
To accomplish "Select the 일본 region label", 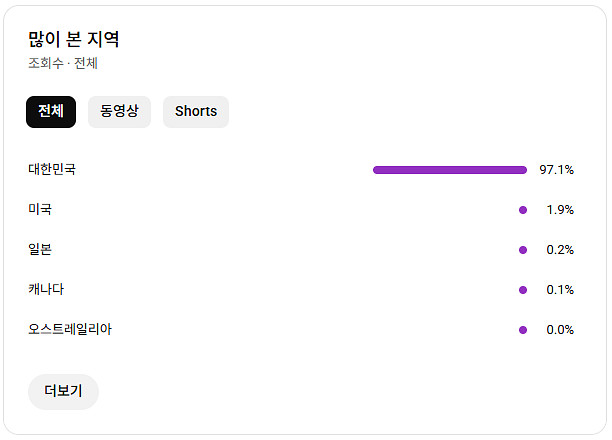I will pyautogui.click(x=40, y=250).
